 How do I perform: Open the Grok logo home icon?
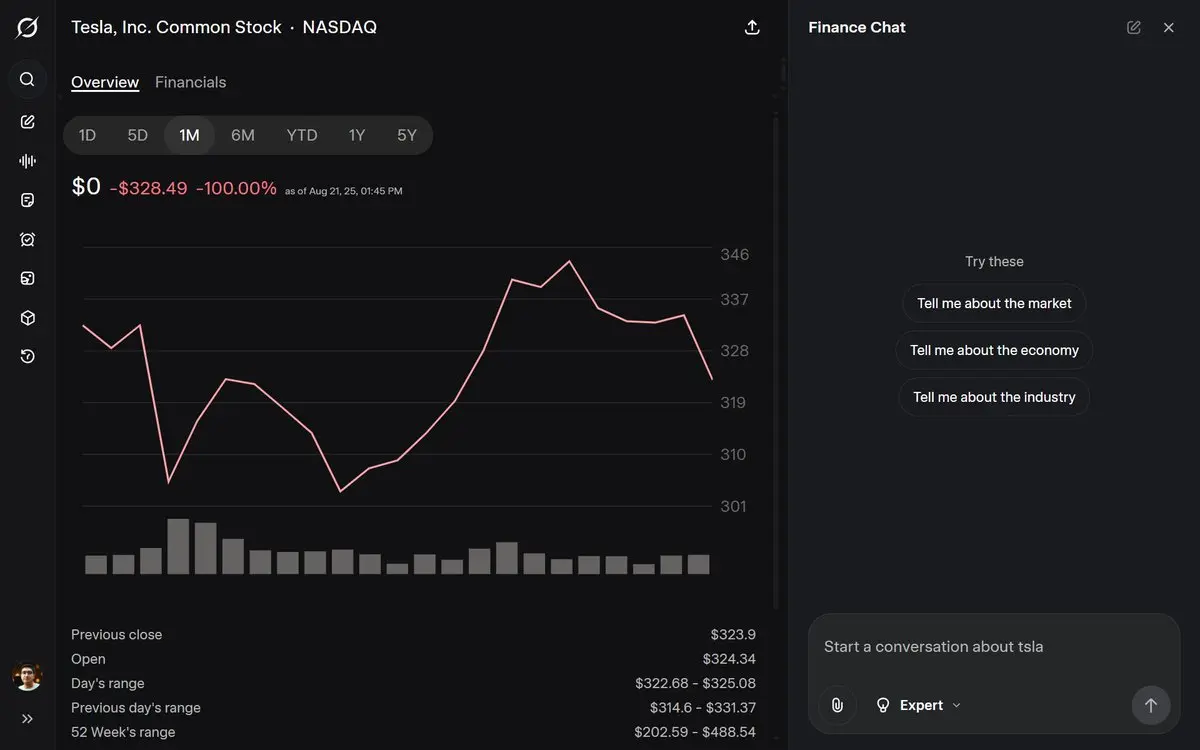[x=27, y=27]
